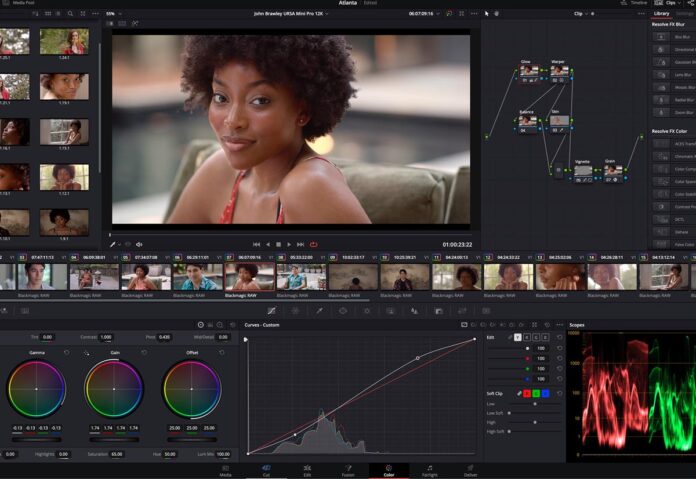Open the Color Warper palette icon
696x479 pixels.
pyautogui.click(x=295, y=311)
